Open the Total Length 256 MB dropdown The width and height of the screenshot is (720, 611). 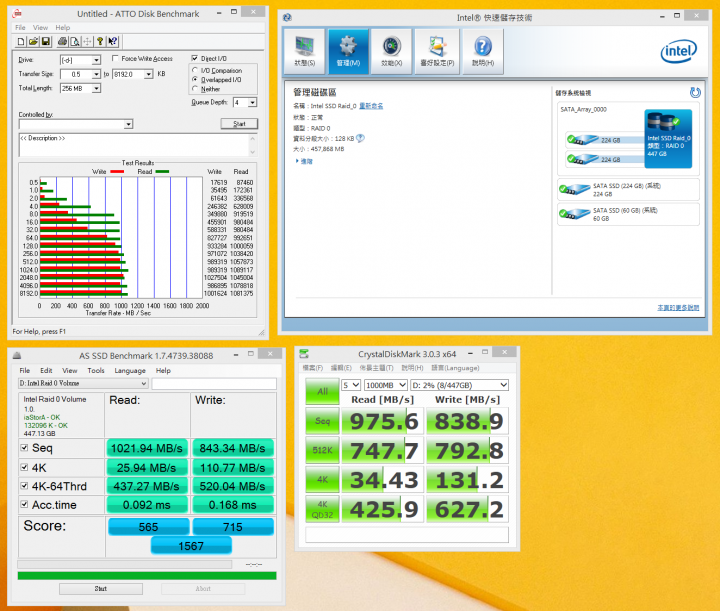coord(96,88)
